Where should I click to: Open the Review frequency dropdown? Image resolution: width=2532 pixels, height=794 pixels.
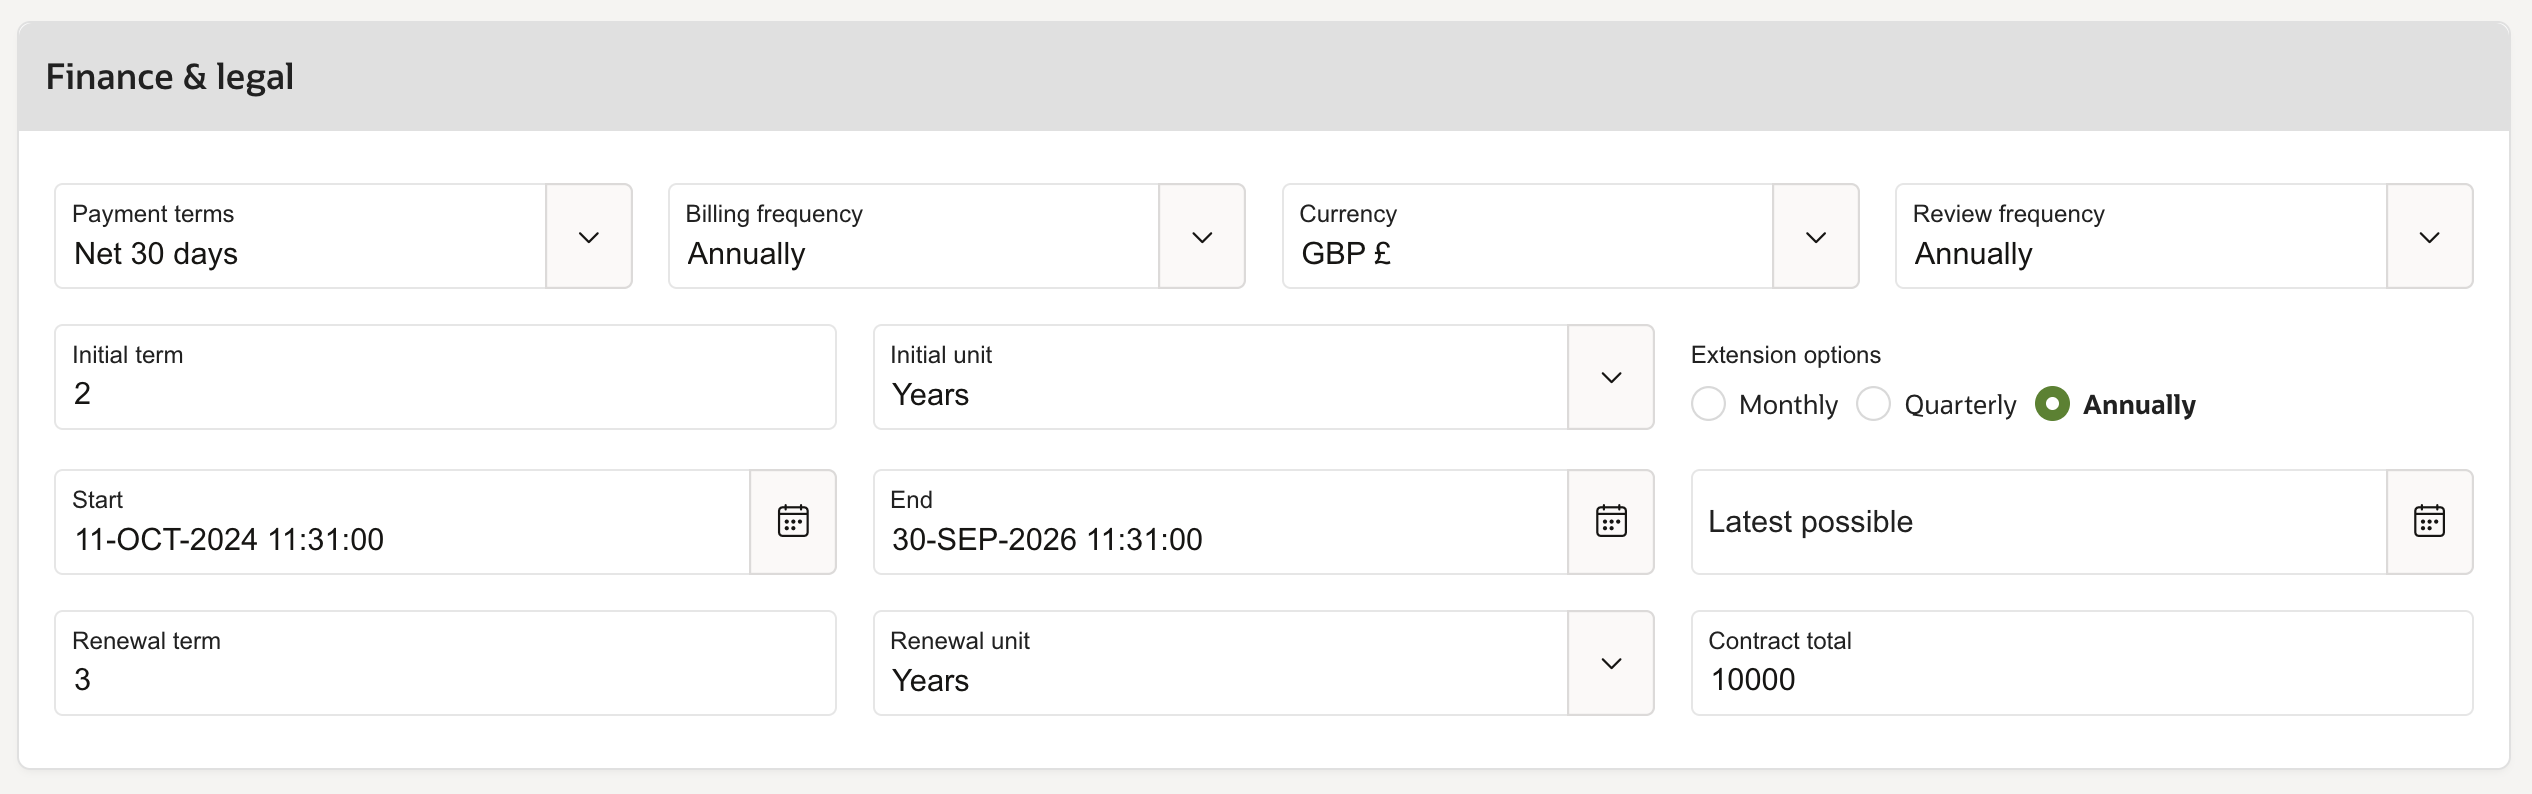click(2430, 236)
